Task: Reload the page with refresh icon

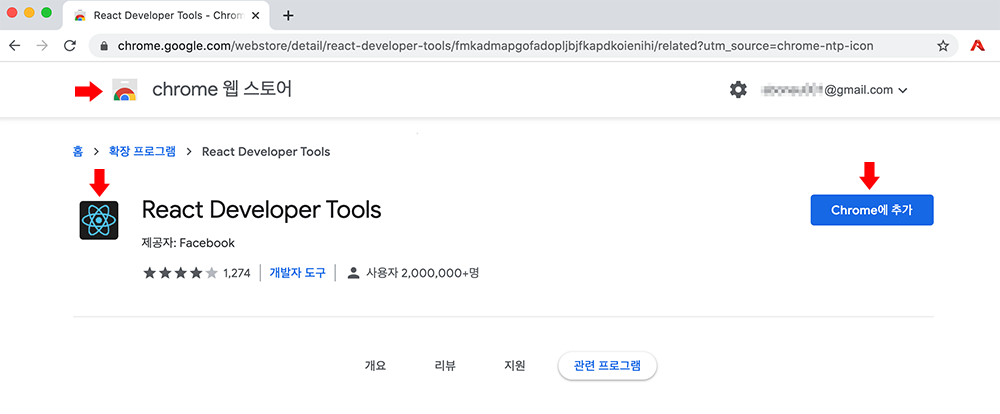Action: (70, 46)
